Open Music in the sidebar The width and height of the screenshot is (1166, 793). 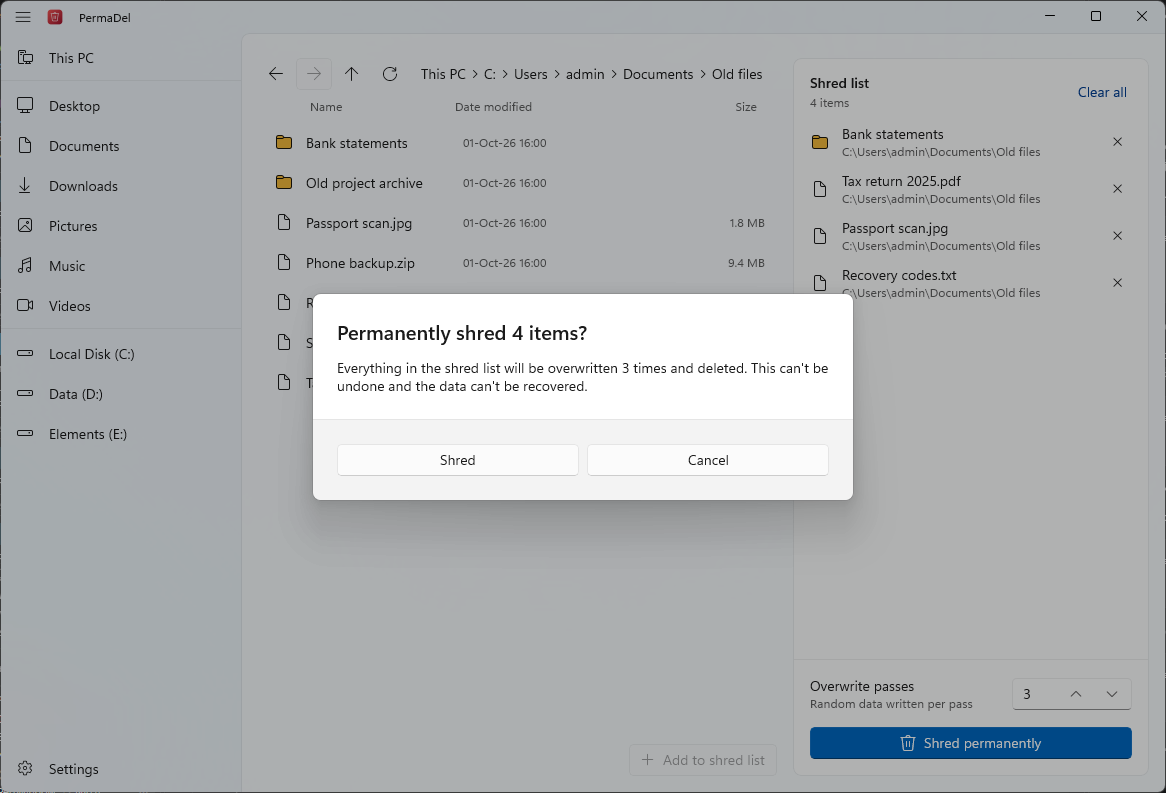coord(120,266)
